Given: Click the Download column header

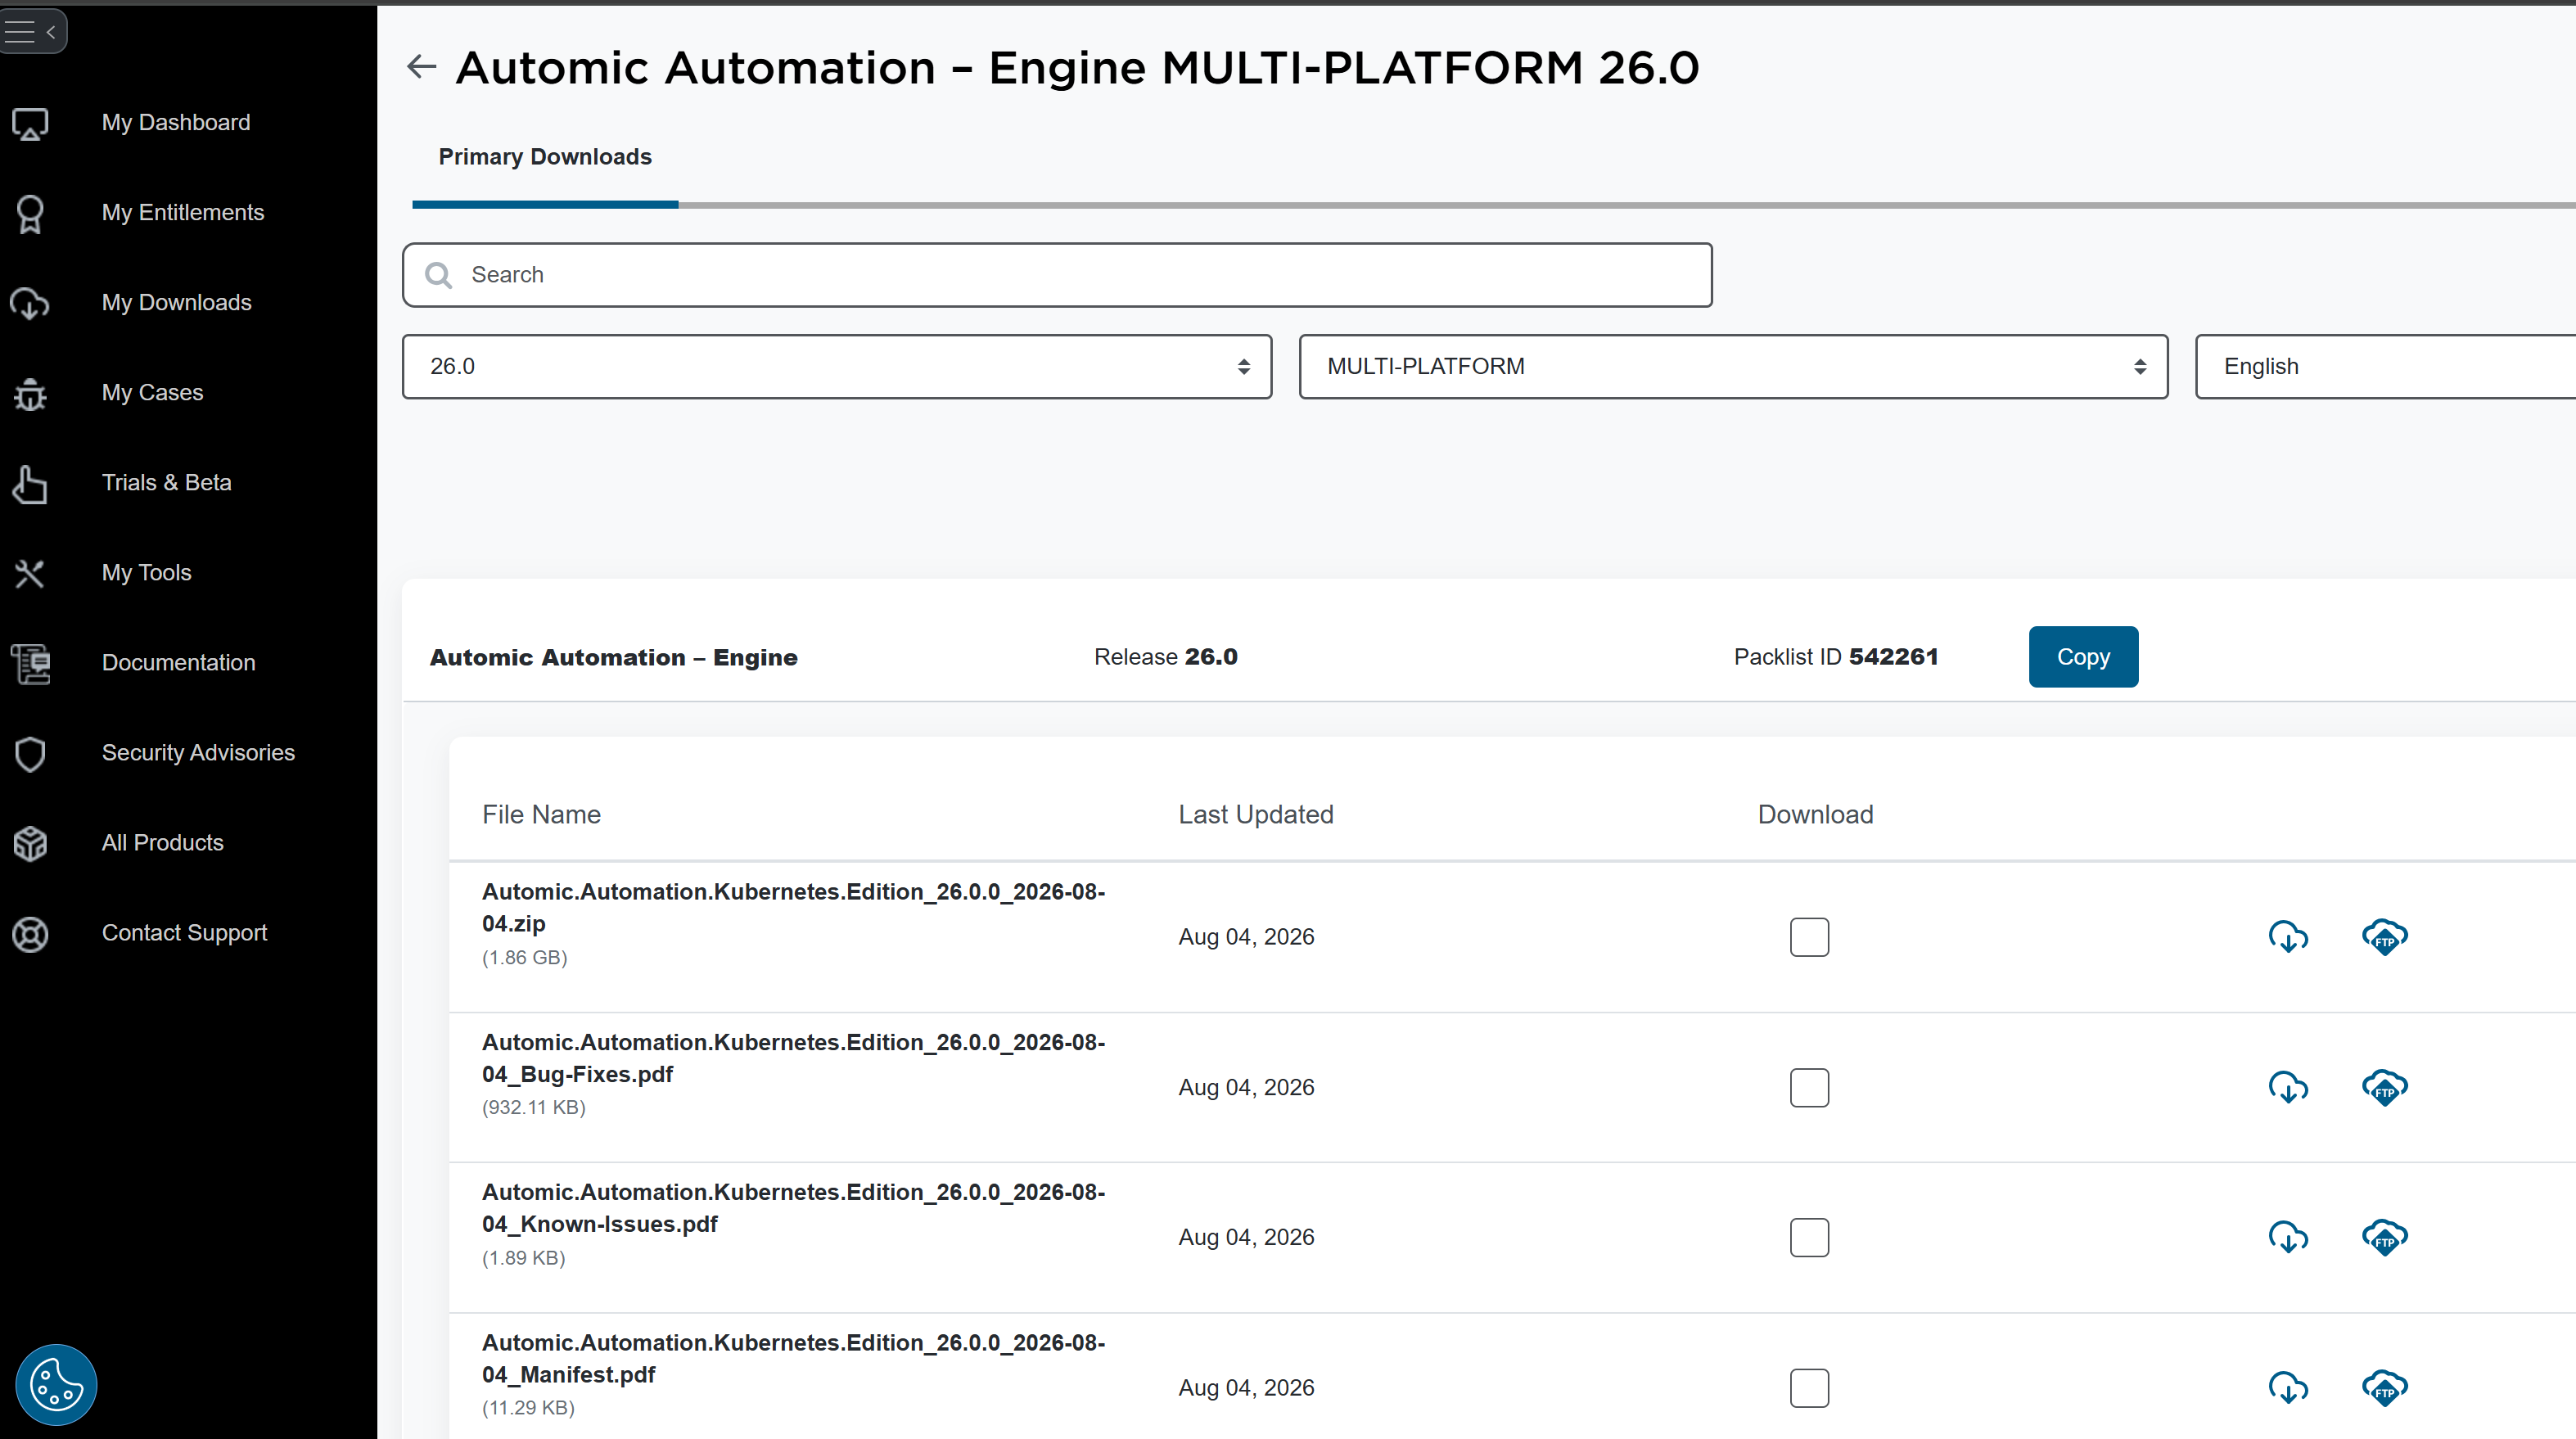Looking at the screenshot, I should 1816,815.
